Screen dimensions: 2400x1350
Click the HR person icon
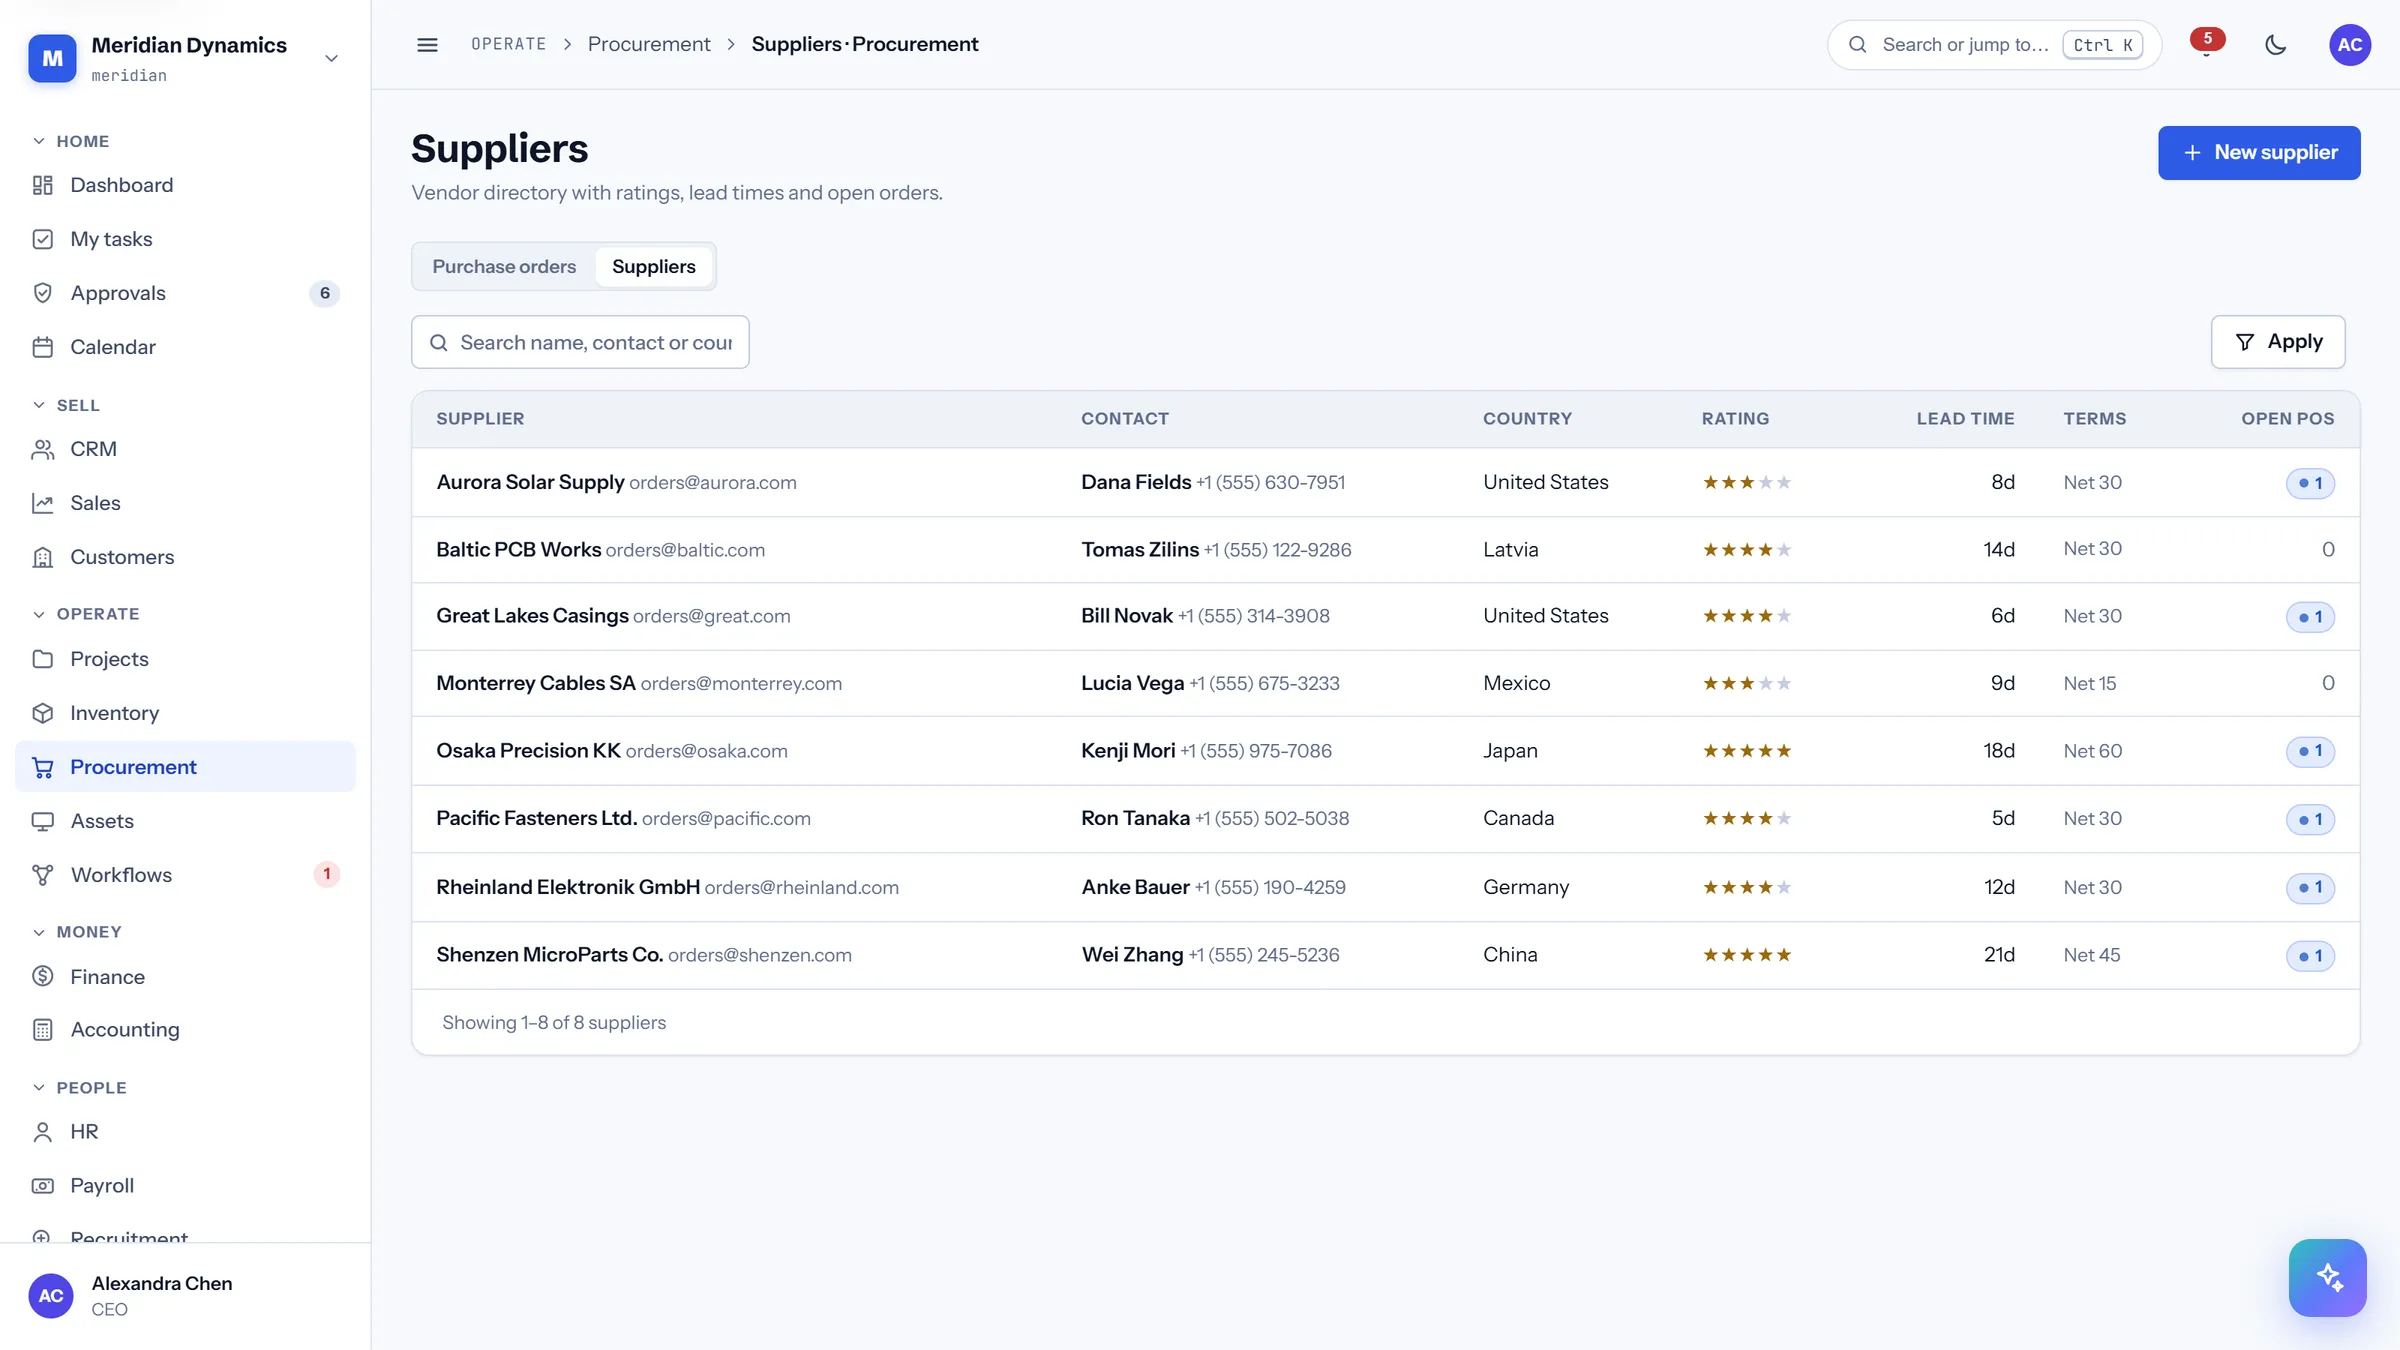42,1132
